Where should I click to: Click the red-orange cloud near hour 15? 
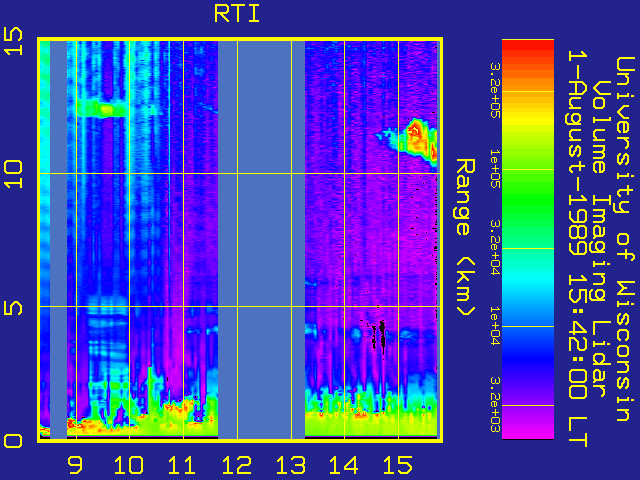pos(418,141)
